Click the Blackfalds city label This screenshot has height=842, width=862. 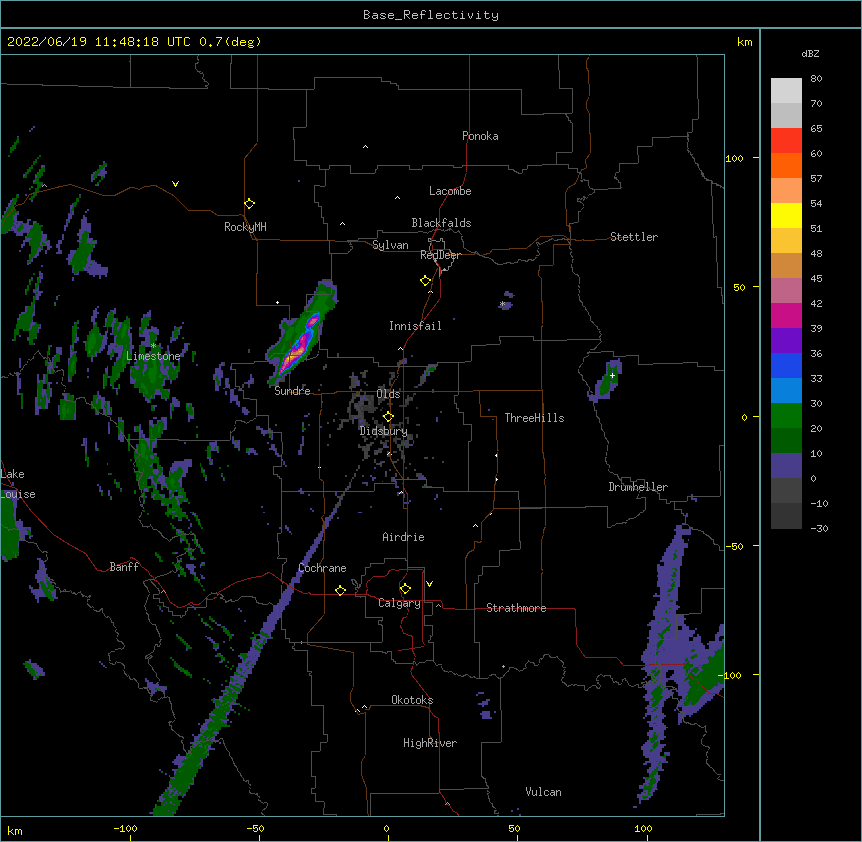(441, 223)
